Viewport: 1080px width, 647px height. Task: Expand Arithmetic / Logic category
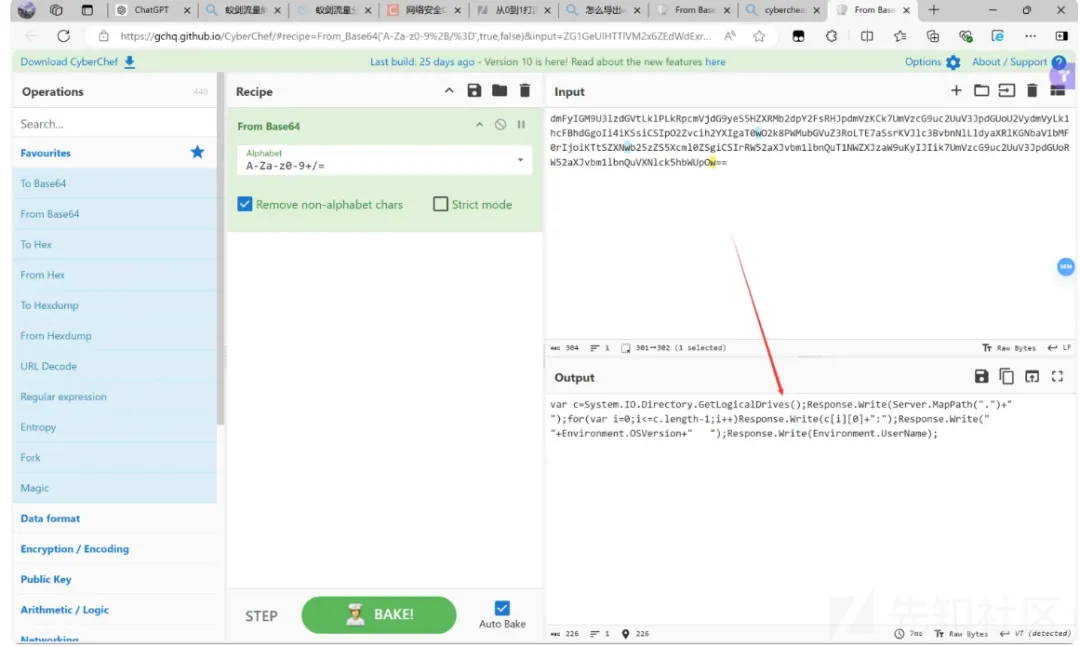pos(114,609)
